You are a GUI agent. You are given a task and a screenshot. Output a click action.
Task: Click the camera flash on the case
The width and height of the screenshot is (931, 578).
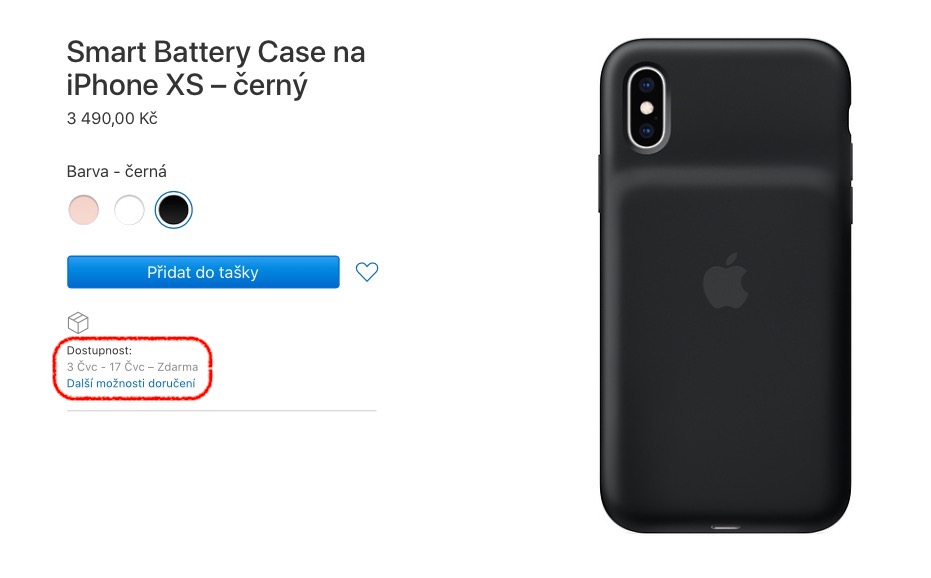[647, 108]
